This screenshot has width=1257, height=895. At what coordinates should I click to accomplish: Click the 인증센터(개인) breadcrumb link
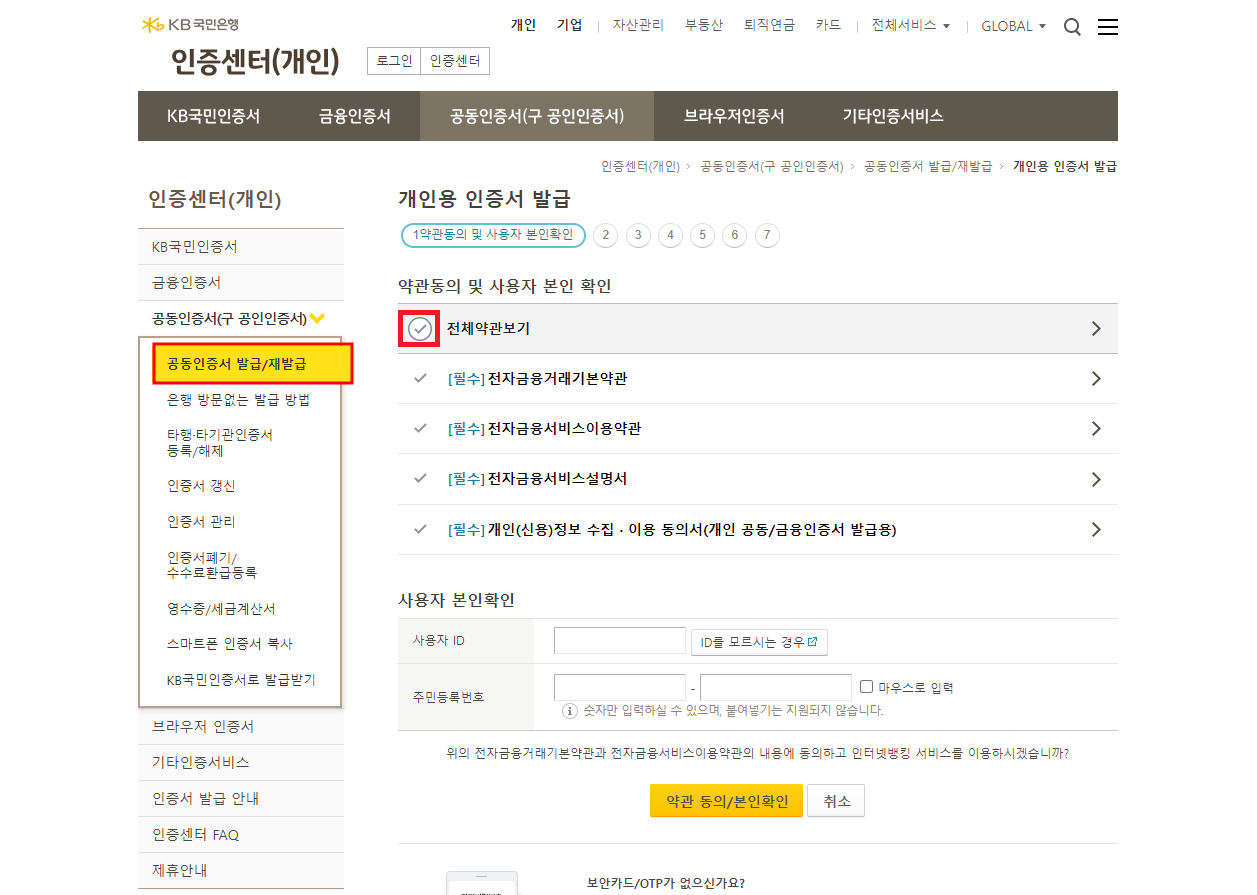[x=640, y=166]
